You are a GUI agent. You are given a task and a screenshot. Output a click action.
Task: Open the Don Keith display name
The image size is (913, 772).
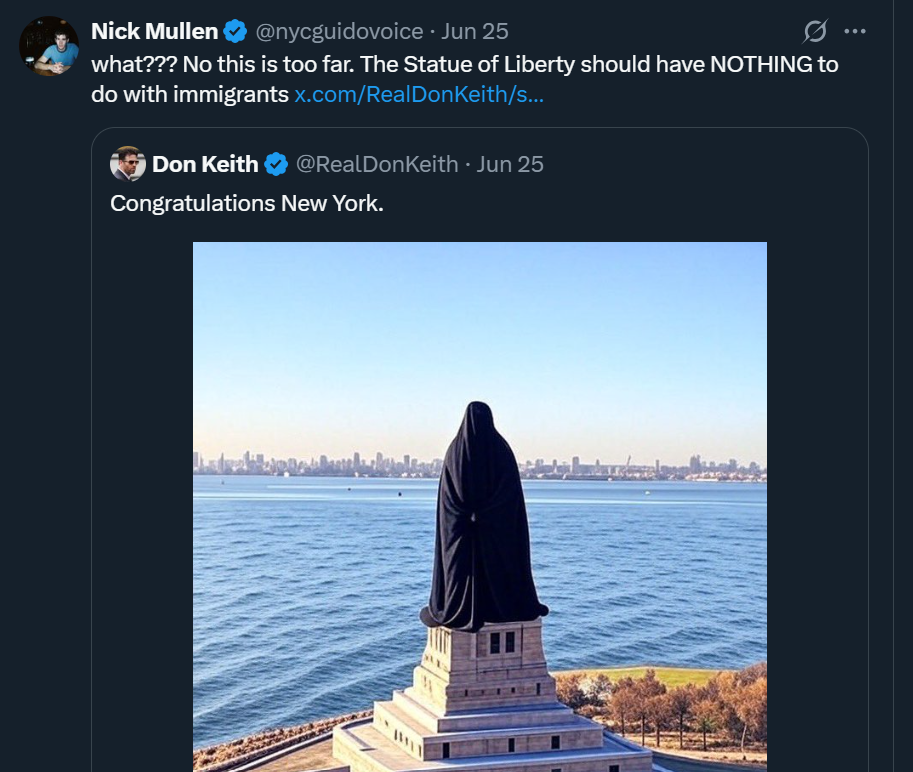pos(205,164)
